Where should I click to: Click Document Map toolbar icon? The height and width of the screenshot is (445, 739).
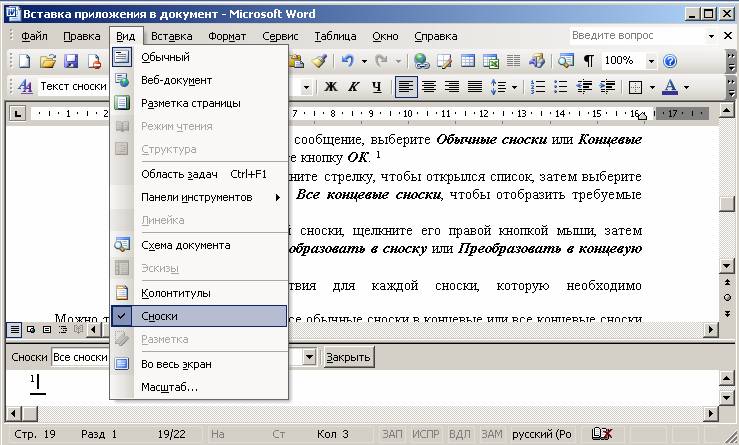coord(566,61)
